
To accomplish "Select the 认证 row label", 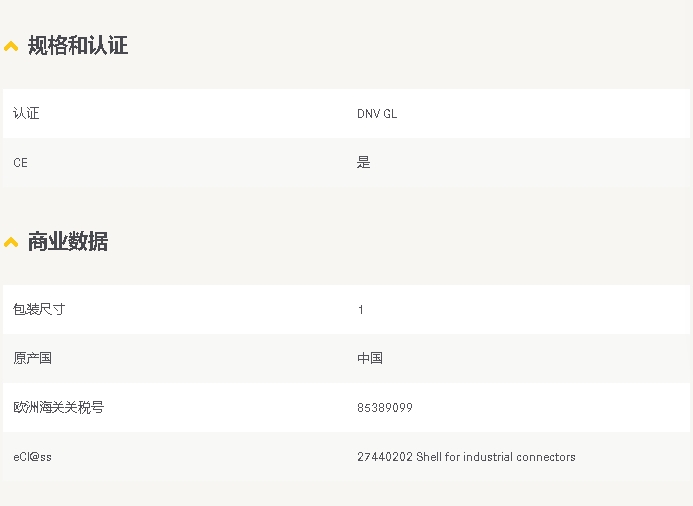I will coord(26,114).
